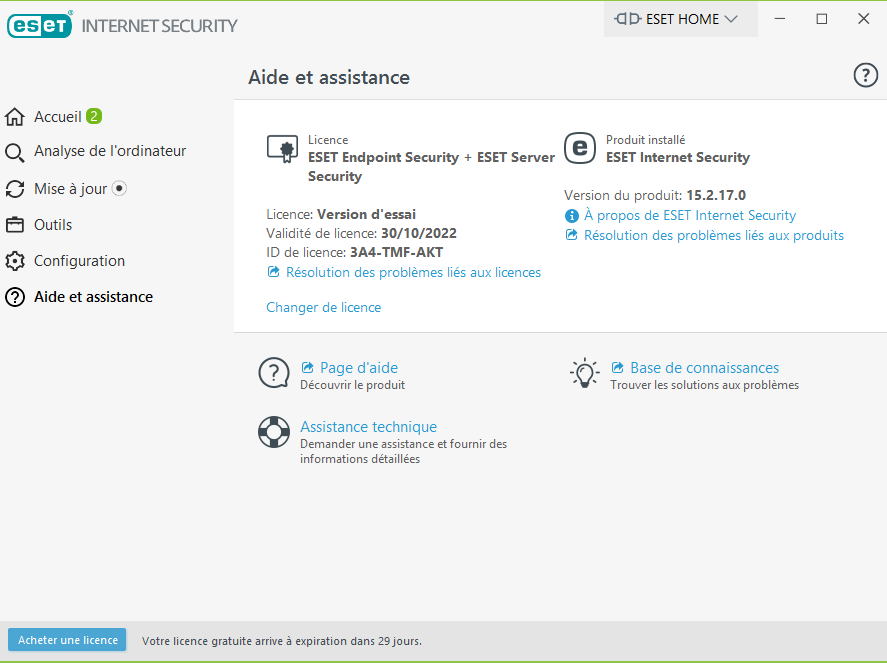
Task: Click the ESET HOME connection icon
Action: [x=627, y=19]
